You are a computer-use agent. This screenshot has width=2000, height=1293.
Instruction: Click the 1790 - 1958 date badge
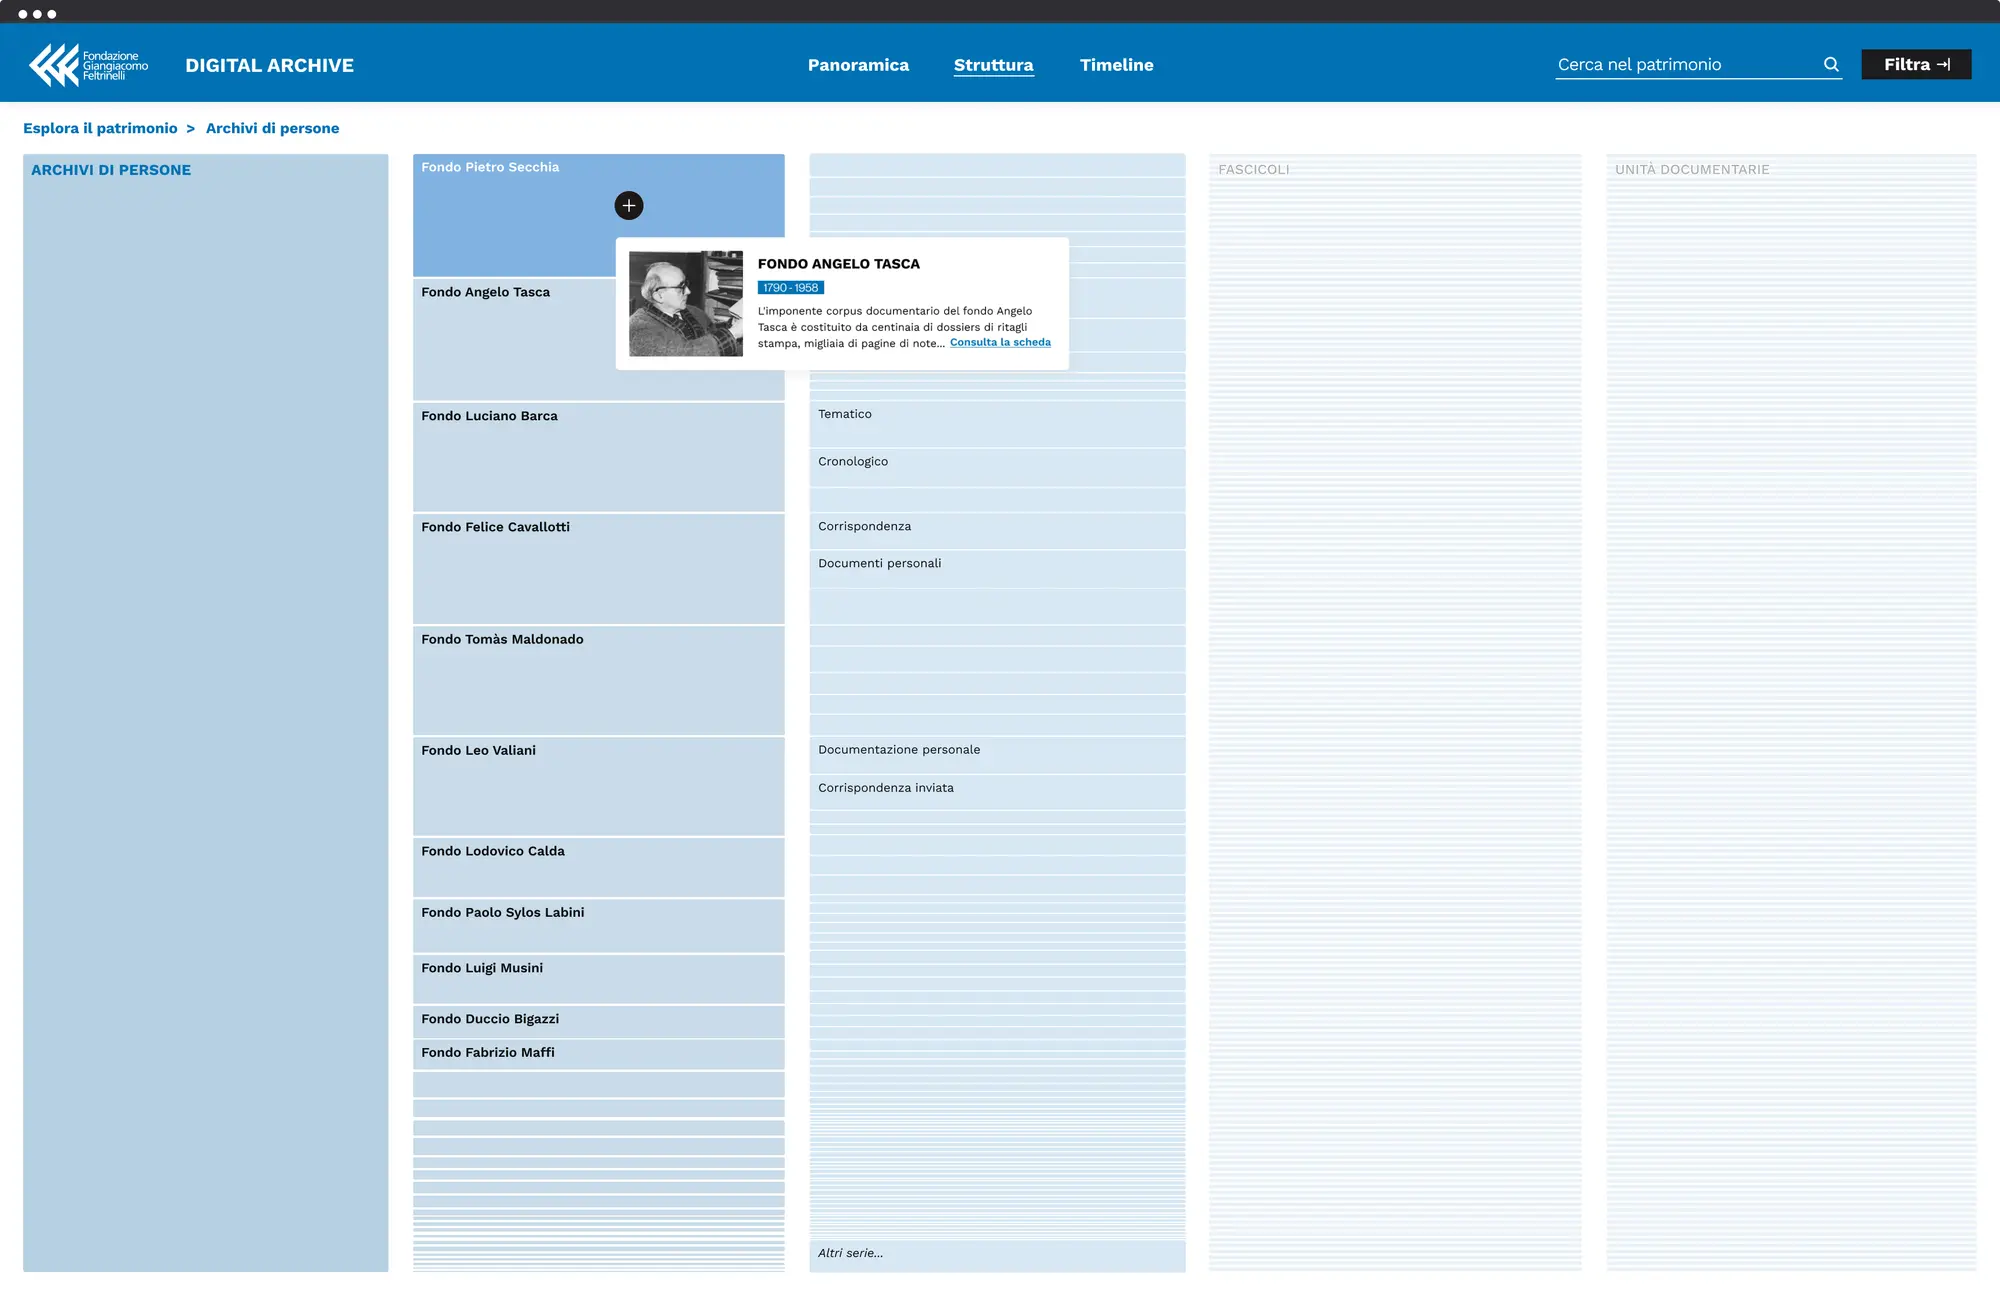coord(790,288)
